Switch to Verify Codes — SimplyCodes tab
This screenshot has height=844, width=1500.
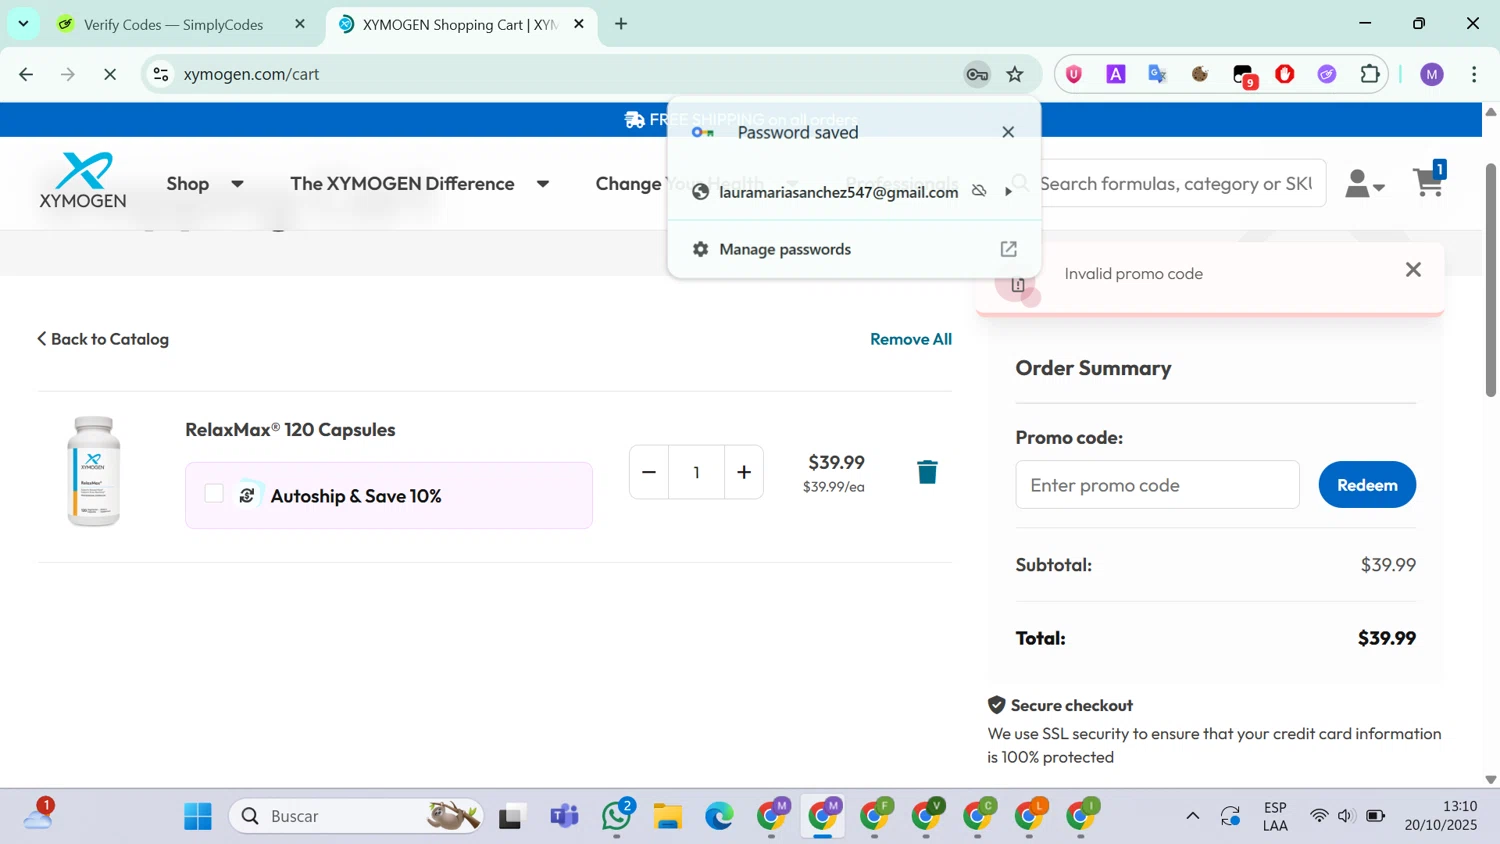coord(172,24)
